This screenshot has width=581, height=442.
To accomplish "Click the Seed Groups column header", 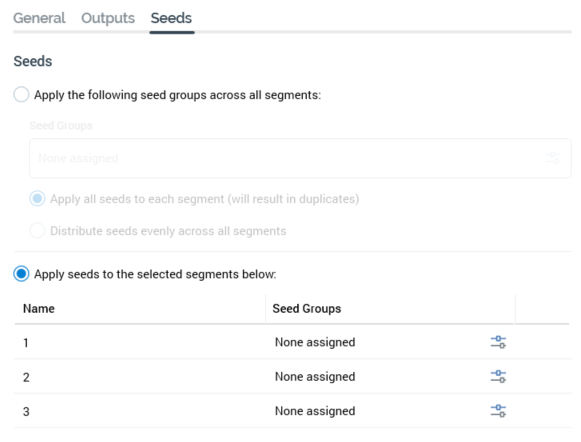I will click(306, 309).
